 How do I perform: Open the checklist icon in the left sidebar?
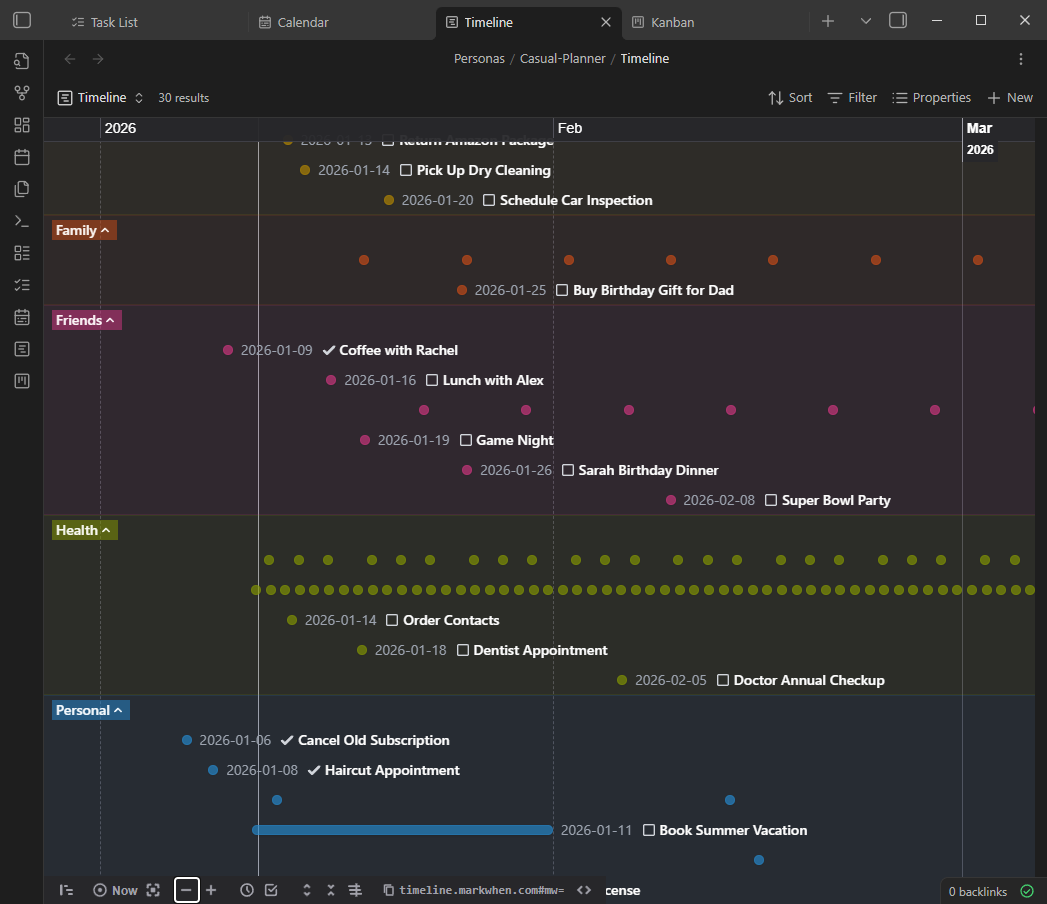tap(22, 284)
